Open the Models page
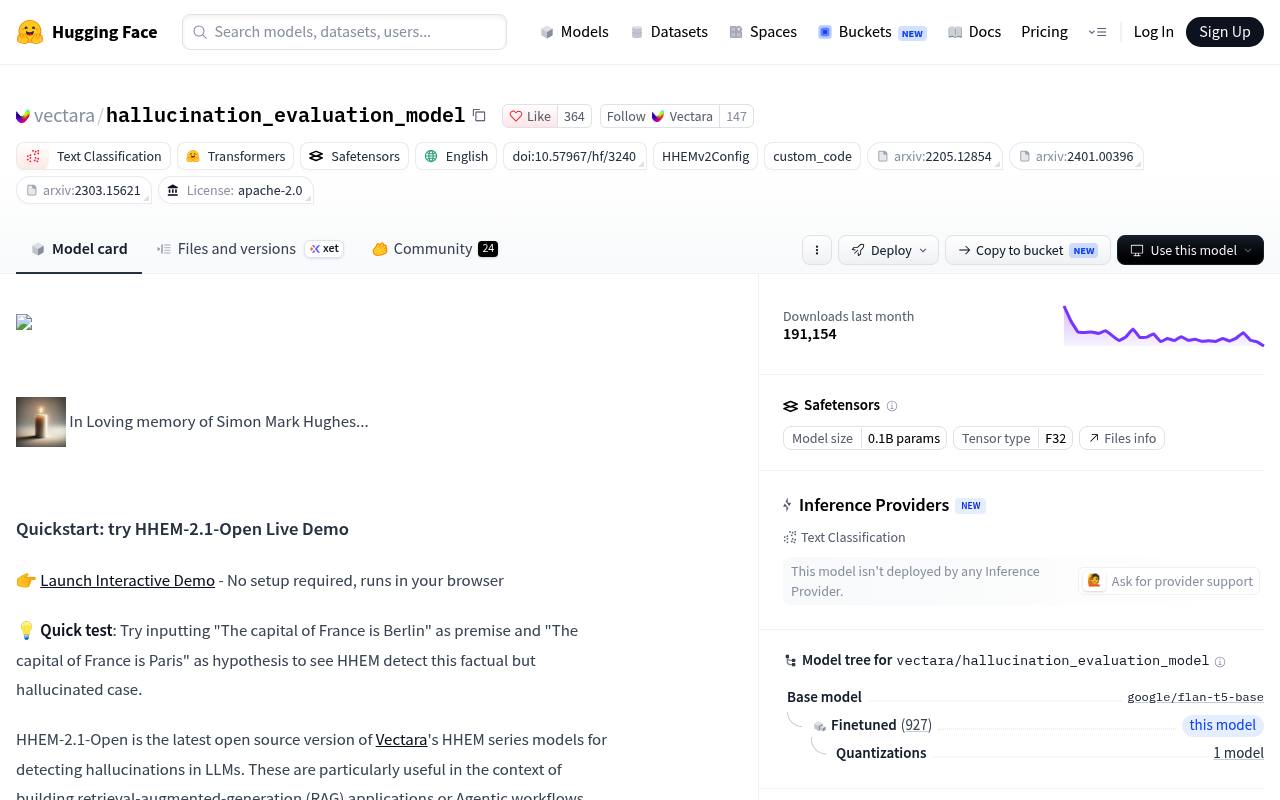The image size is (1280, 800). (x=574, y=32)
